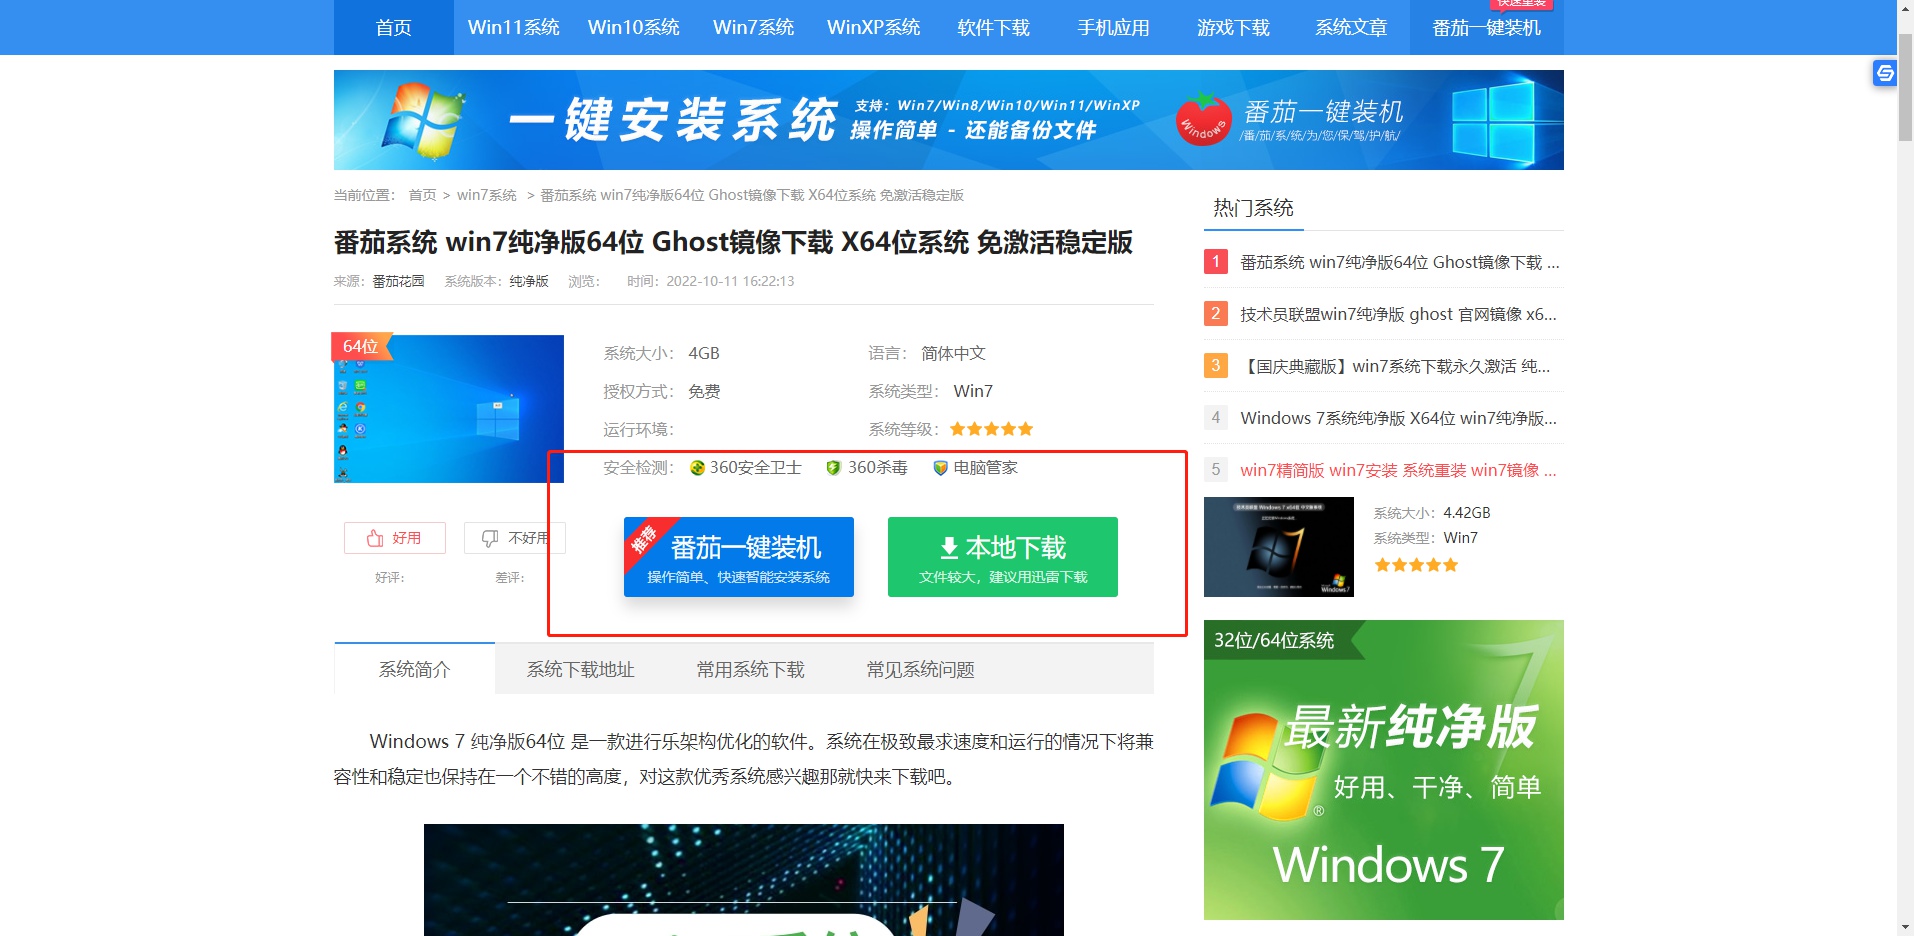Open hot item Windows 7系统纯净版 X64位
1914x936 pixels.
pyautogui.click(x=1399, y=418)
